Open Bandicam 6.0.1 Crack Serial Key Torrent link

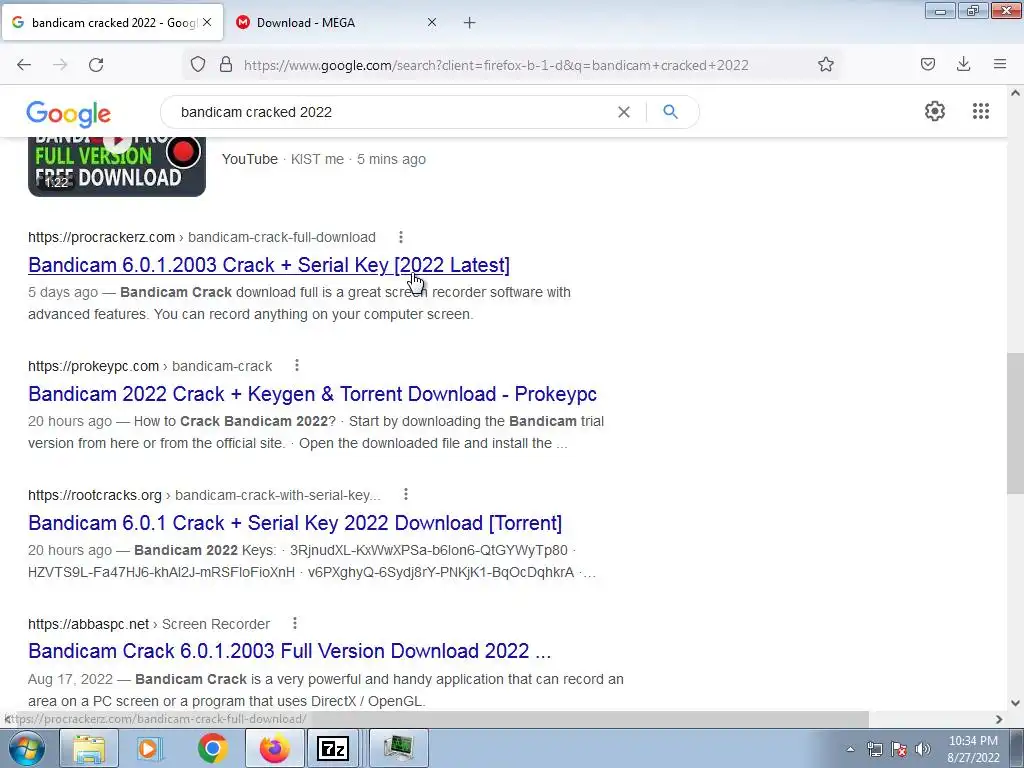(x=295, y=522)
